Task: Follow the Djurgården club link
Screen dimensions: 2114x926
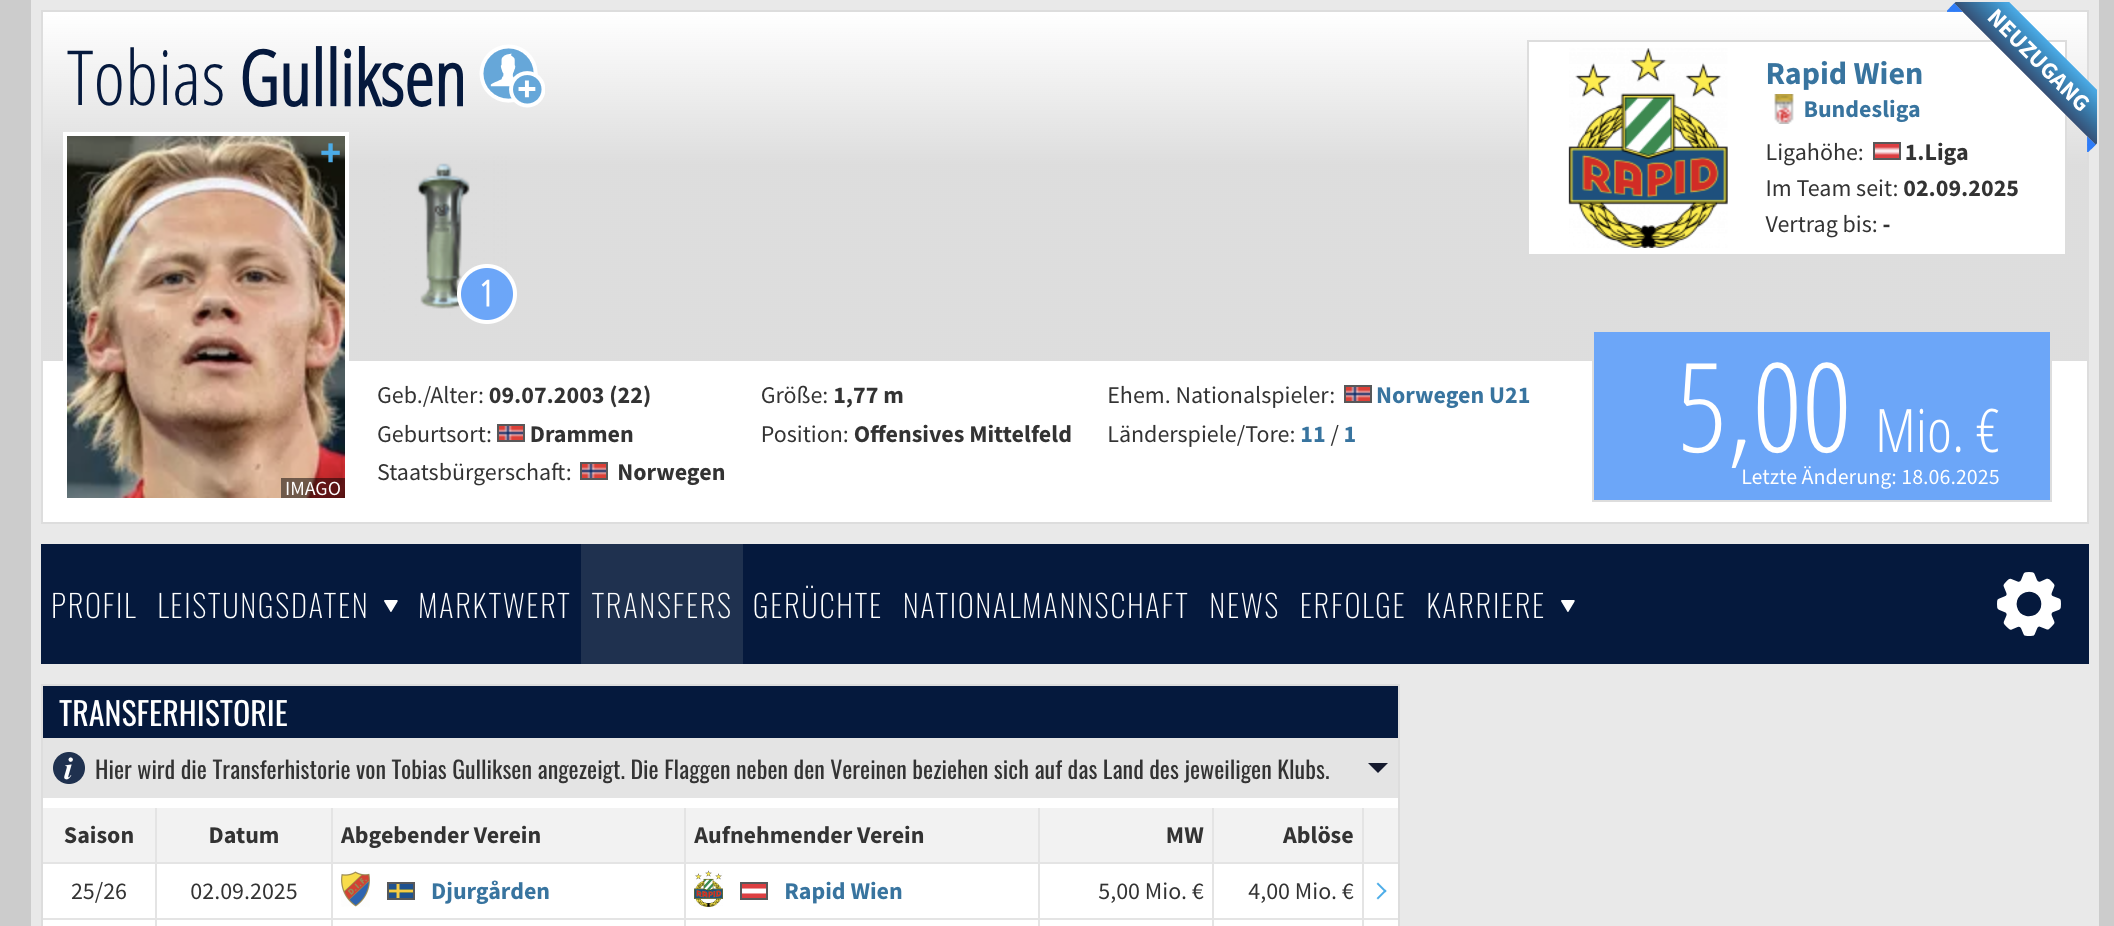Action: (490, 891)
